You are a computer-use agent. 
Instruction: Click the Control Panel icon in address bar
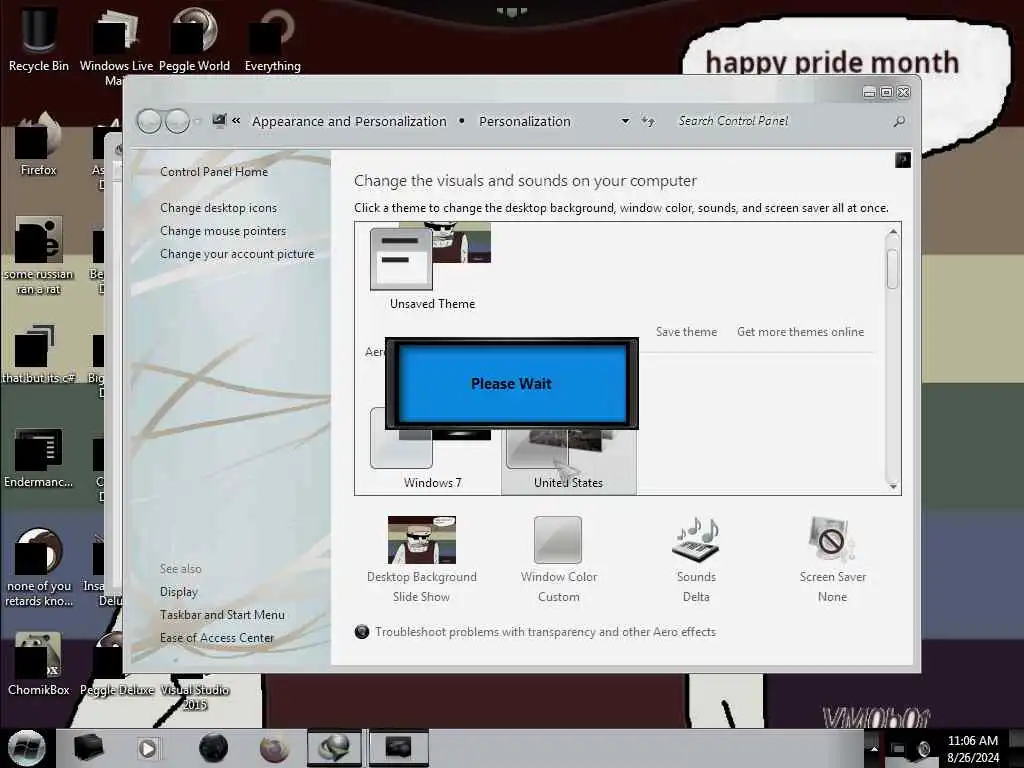(x=219, y=121)
